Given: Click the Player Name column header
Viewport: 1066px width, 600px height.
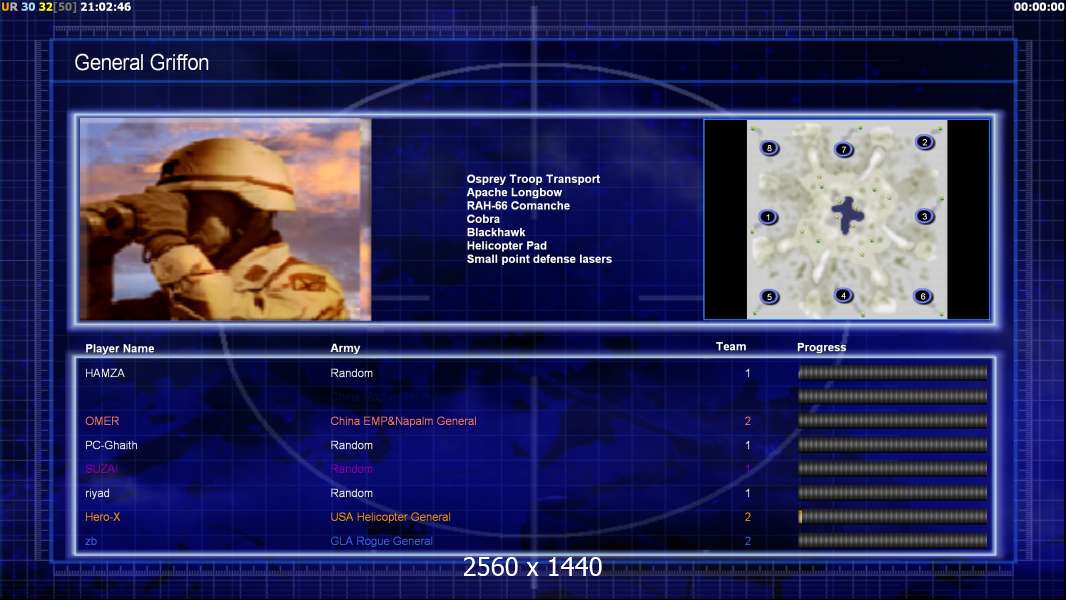Looking at the screenshot, I should (x=120, y=349).
